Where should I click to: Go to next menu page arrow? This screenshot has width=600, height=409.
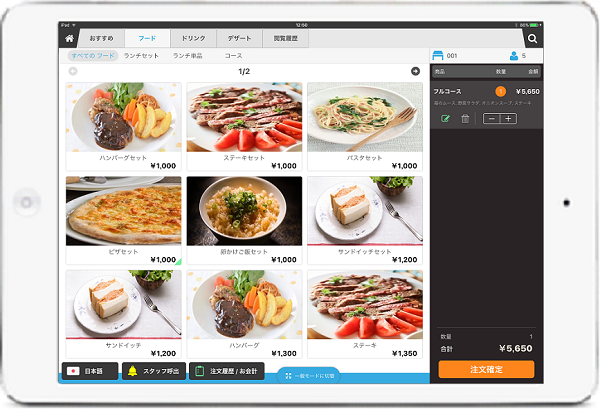(x=415, y=71)
